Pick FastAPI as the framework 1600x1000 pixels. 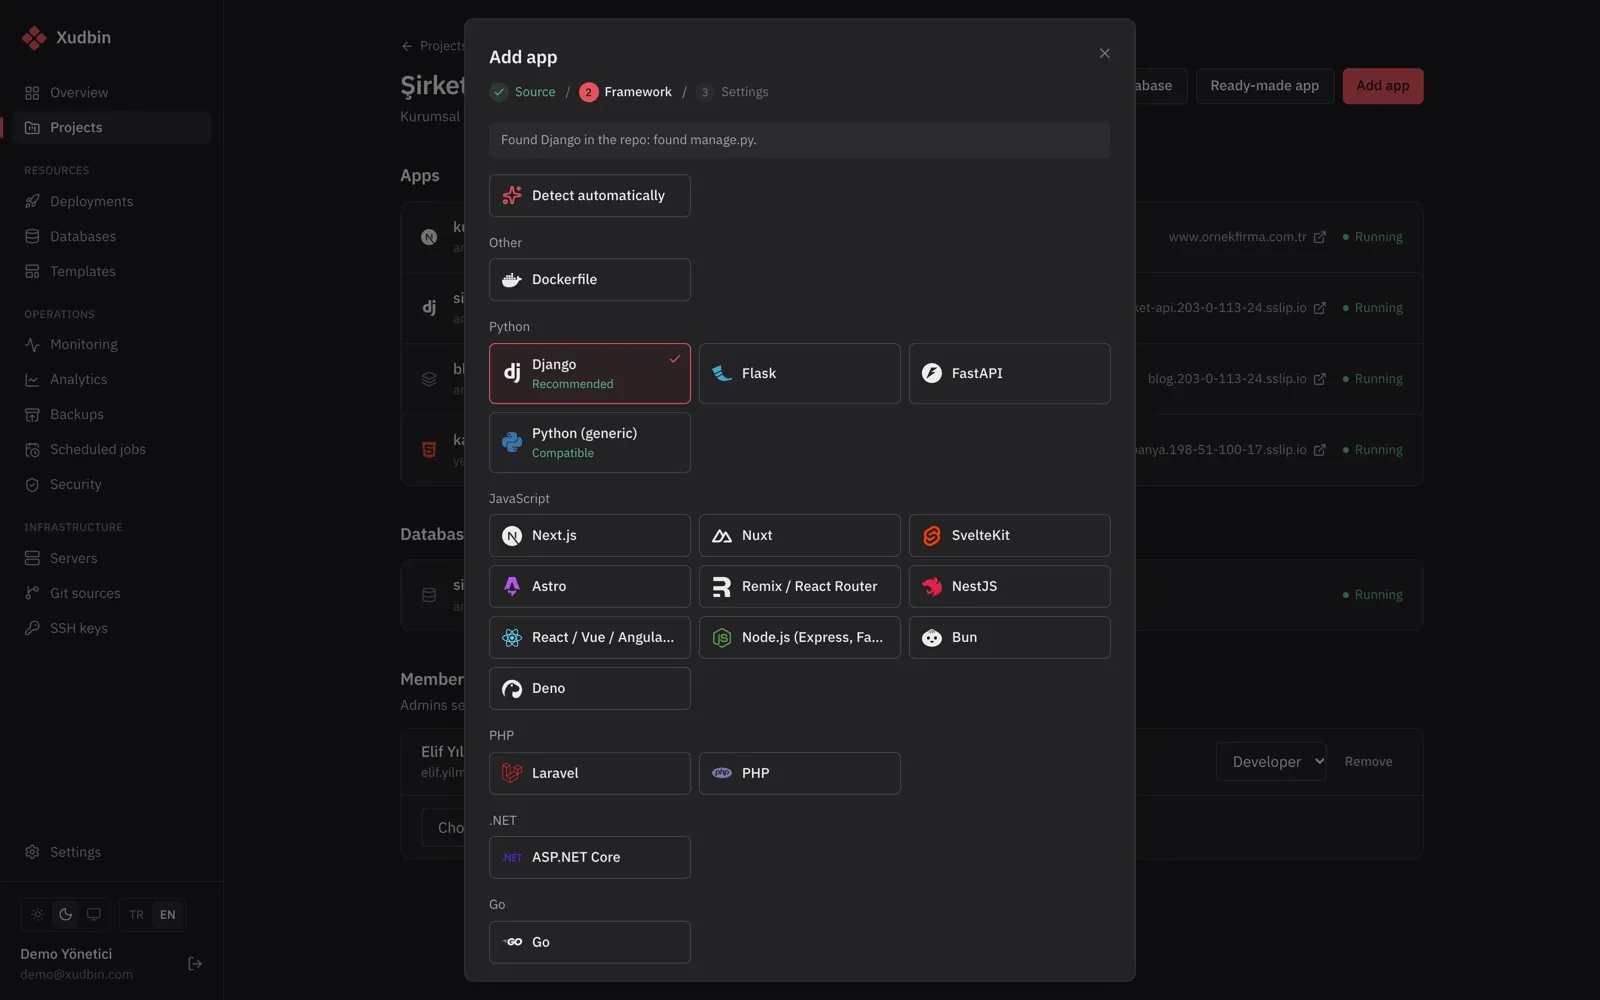point(1009,373)
